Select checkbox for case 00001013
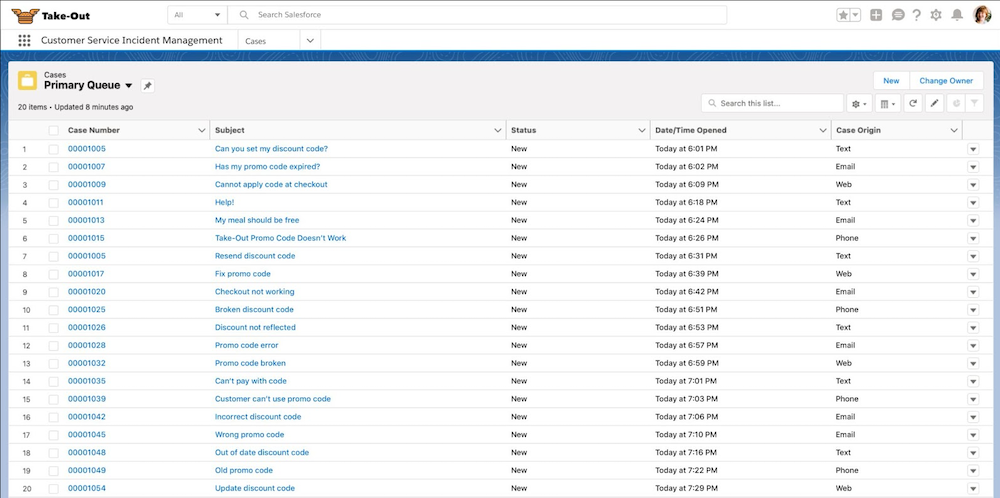This screenshot has height=498, width=1000. click(x=54, y=220)
